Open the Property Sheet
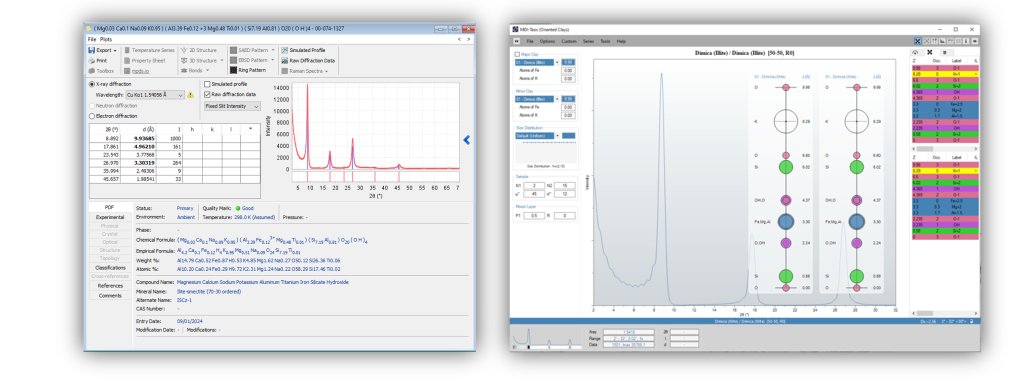The height and width of the screenshot is (378, 1024). coord(144,61)
